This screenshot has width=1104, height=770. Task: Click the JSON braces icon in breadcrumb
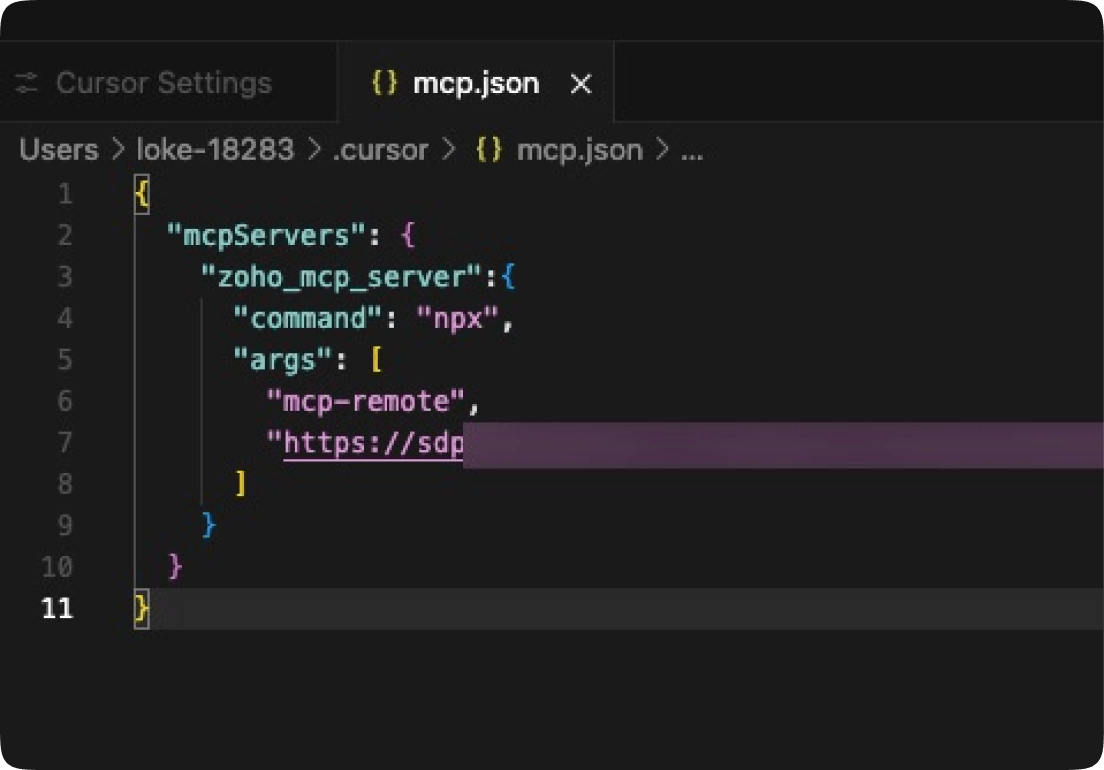pos(489,149)
